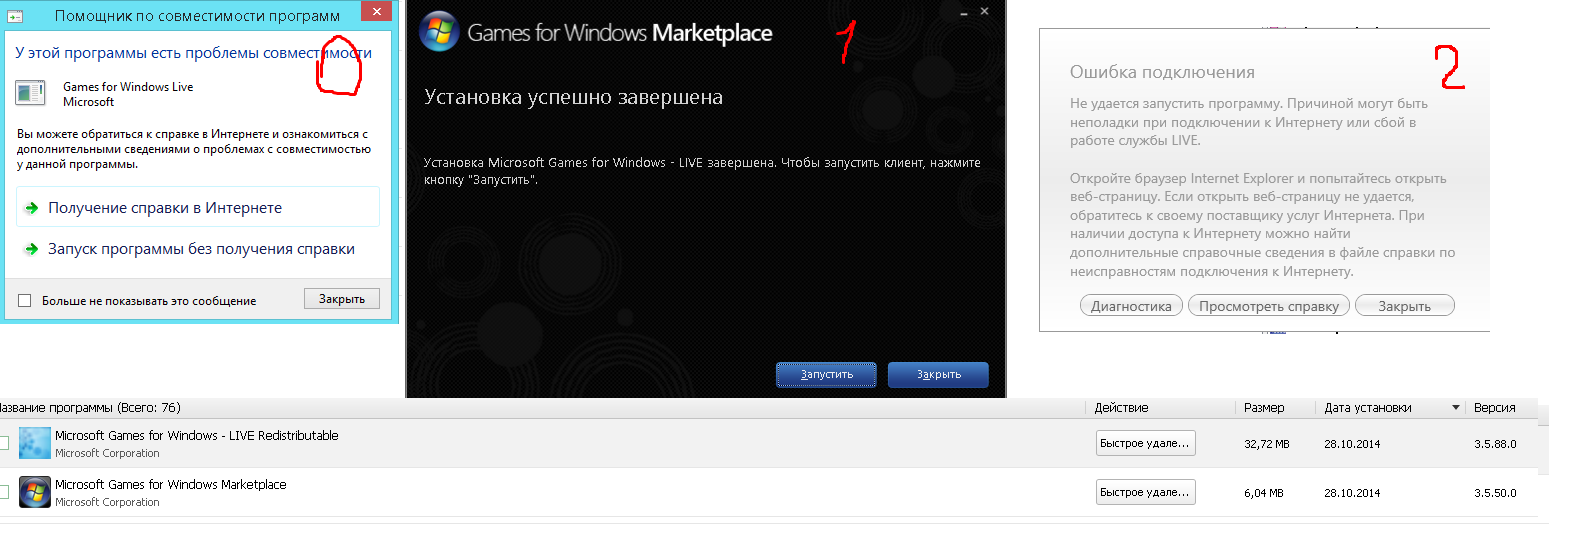This screenshot has width=1576, height=549.
Task: Click Просмотреть справку button
Action: click(1269, 306)
